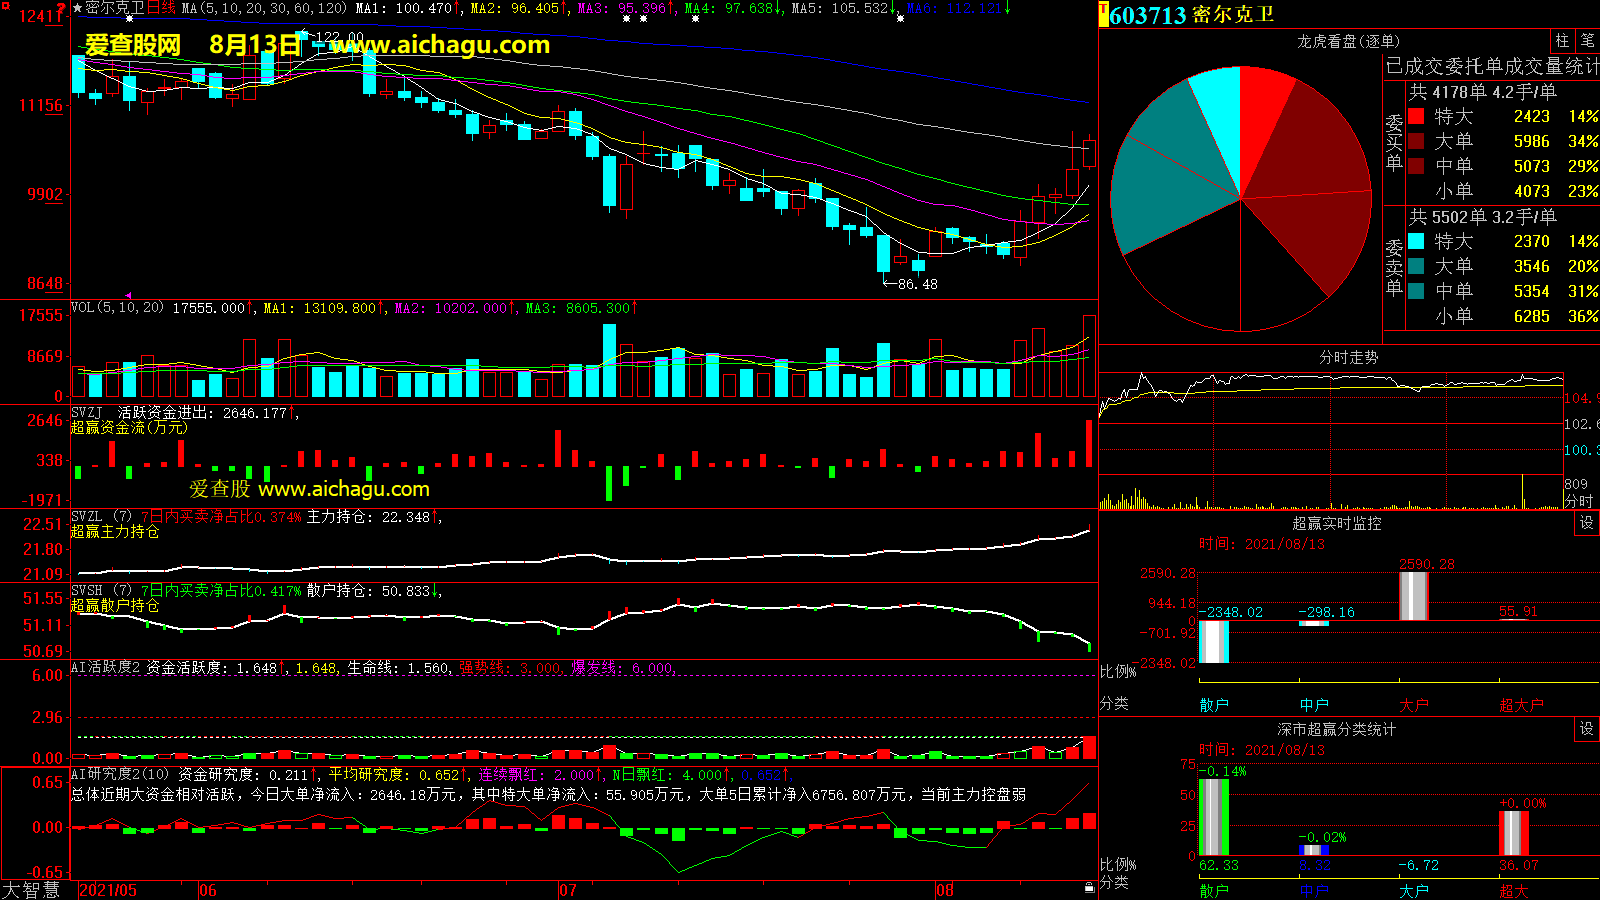This screenshot has height=900, width=1600.
Task: Switch pie chart to 柱 bar view
Action: pos(1562,41)
